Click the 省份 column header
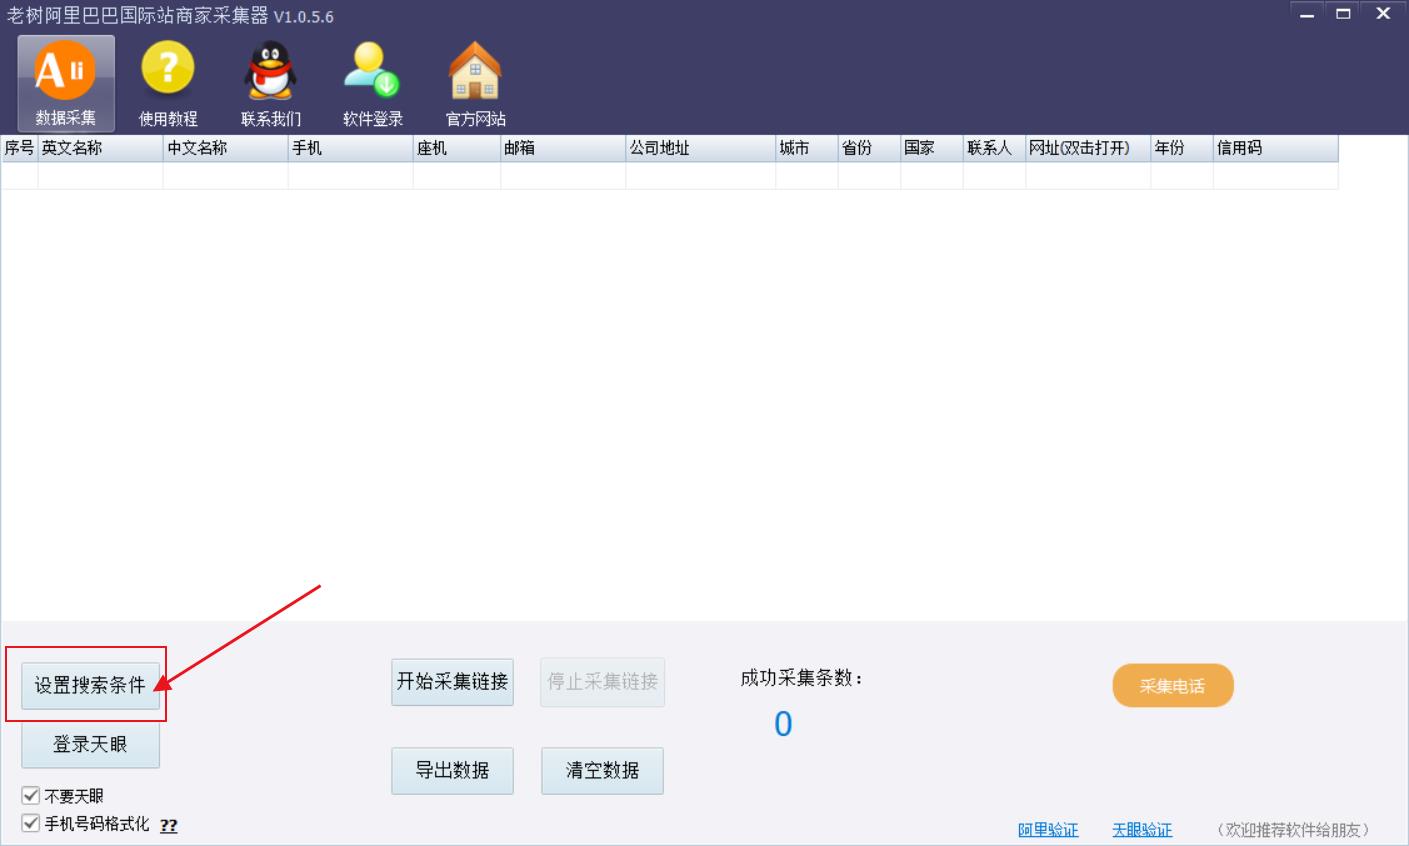This screenshot has height=846, width=1409. tap(869, 148)
